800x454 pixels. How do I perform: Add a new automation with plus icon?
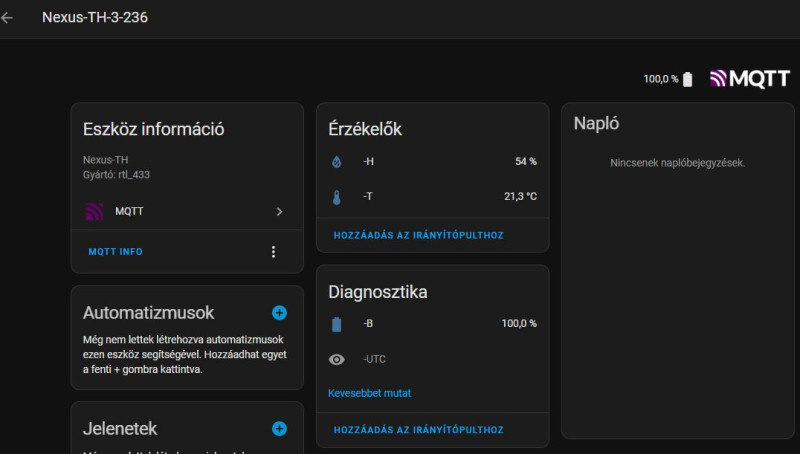tap(279, 313)
